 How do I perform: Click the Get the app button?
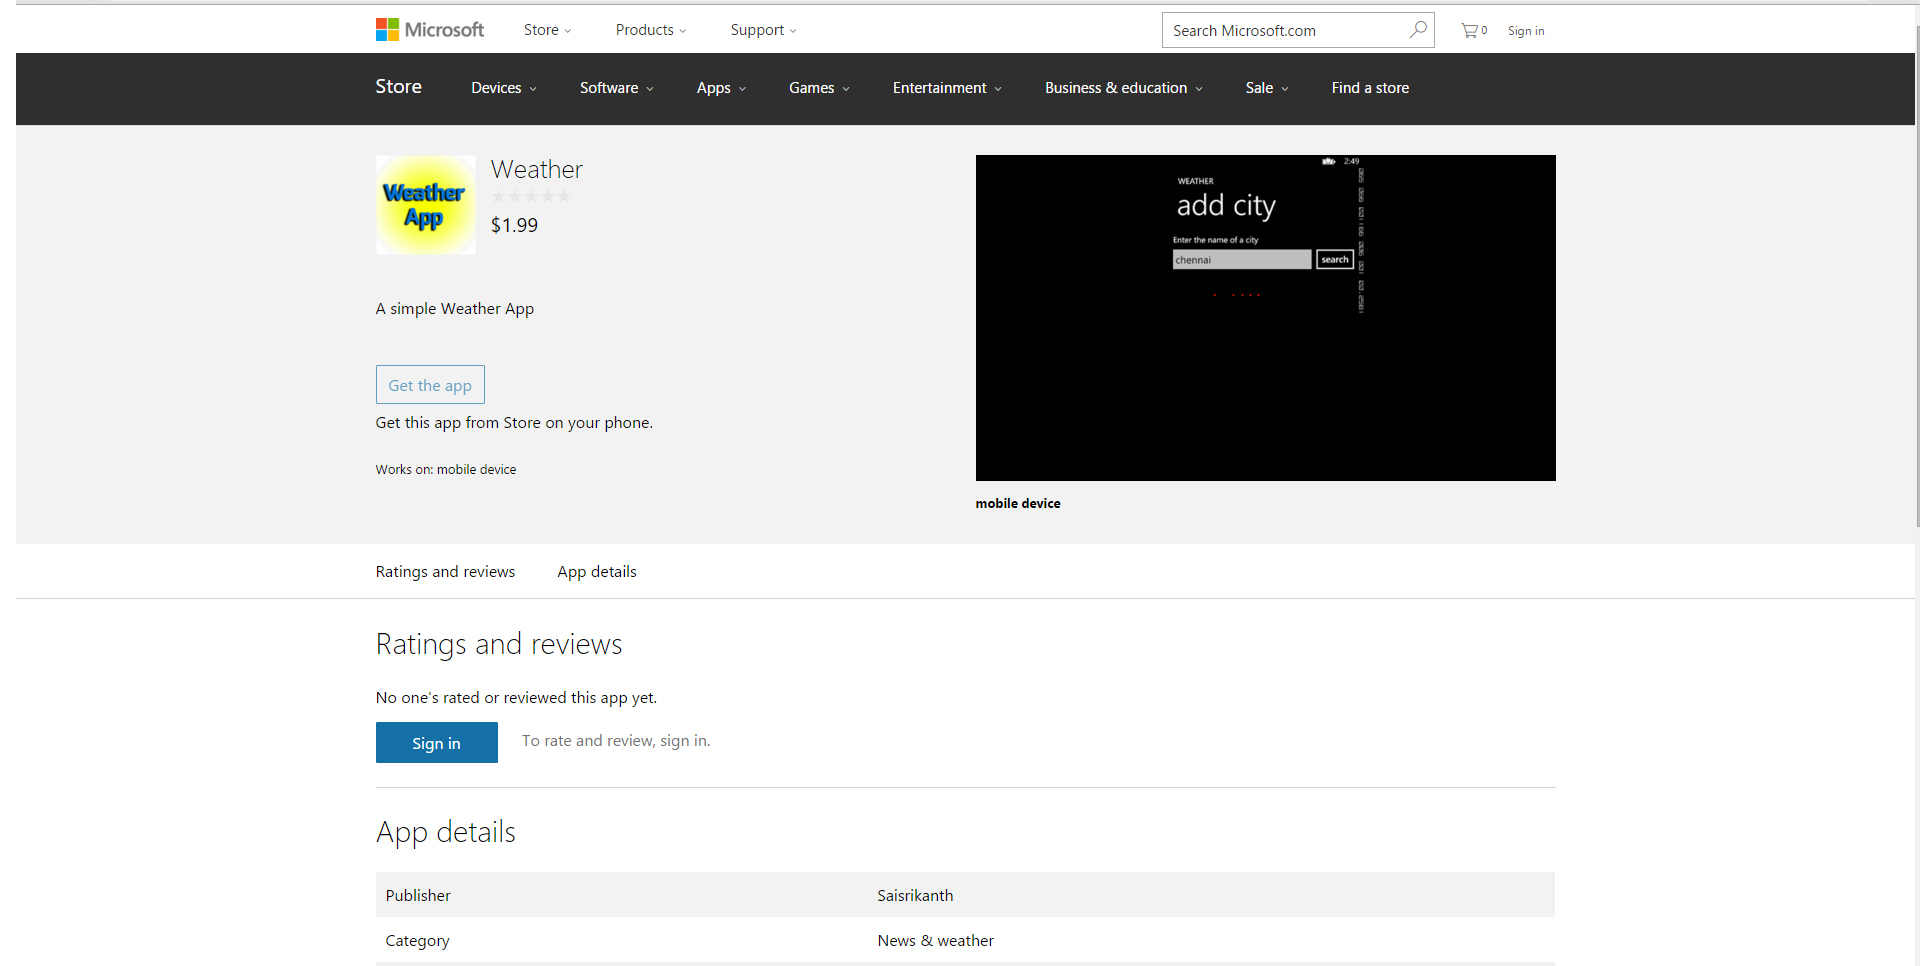tap(430, 385)
